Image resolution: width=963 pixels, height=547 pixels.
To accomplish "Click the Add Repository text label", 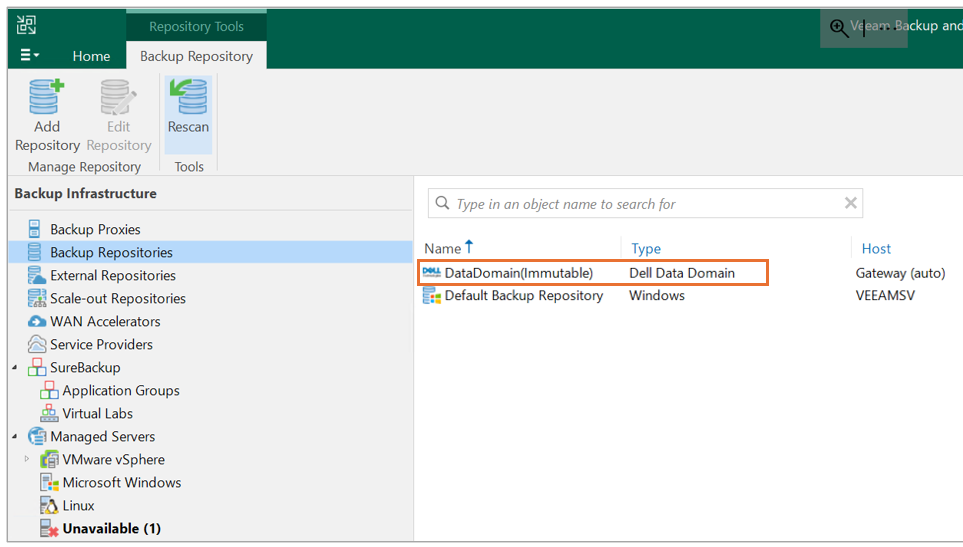I will click(x=47, y=136).
